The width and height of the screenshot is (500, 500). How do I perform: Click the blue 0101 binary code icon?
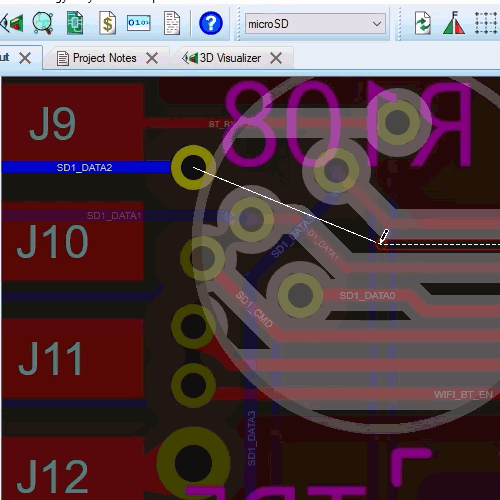tap(139, 23)
